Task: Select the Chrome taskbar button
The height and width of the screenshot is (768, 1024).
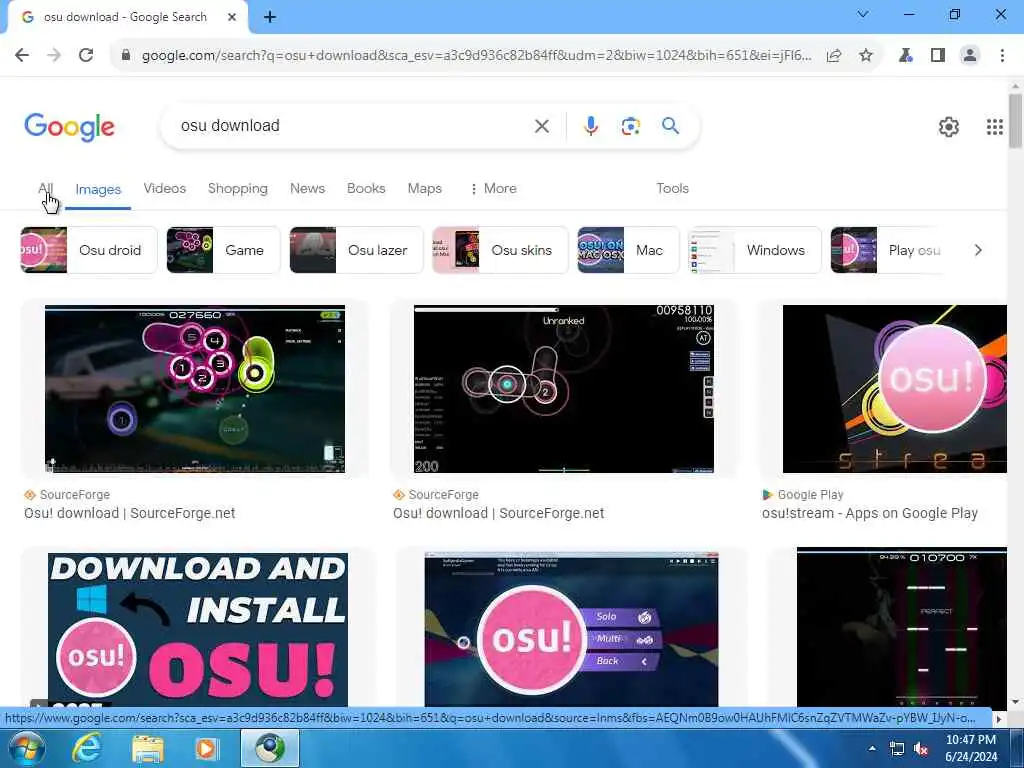Action: 270,748
